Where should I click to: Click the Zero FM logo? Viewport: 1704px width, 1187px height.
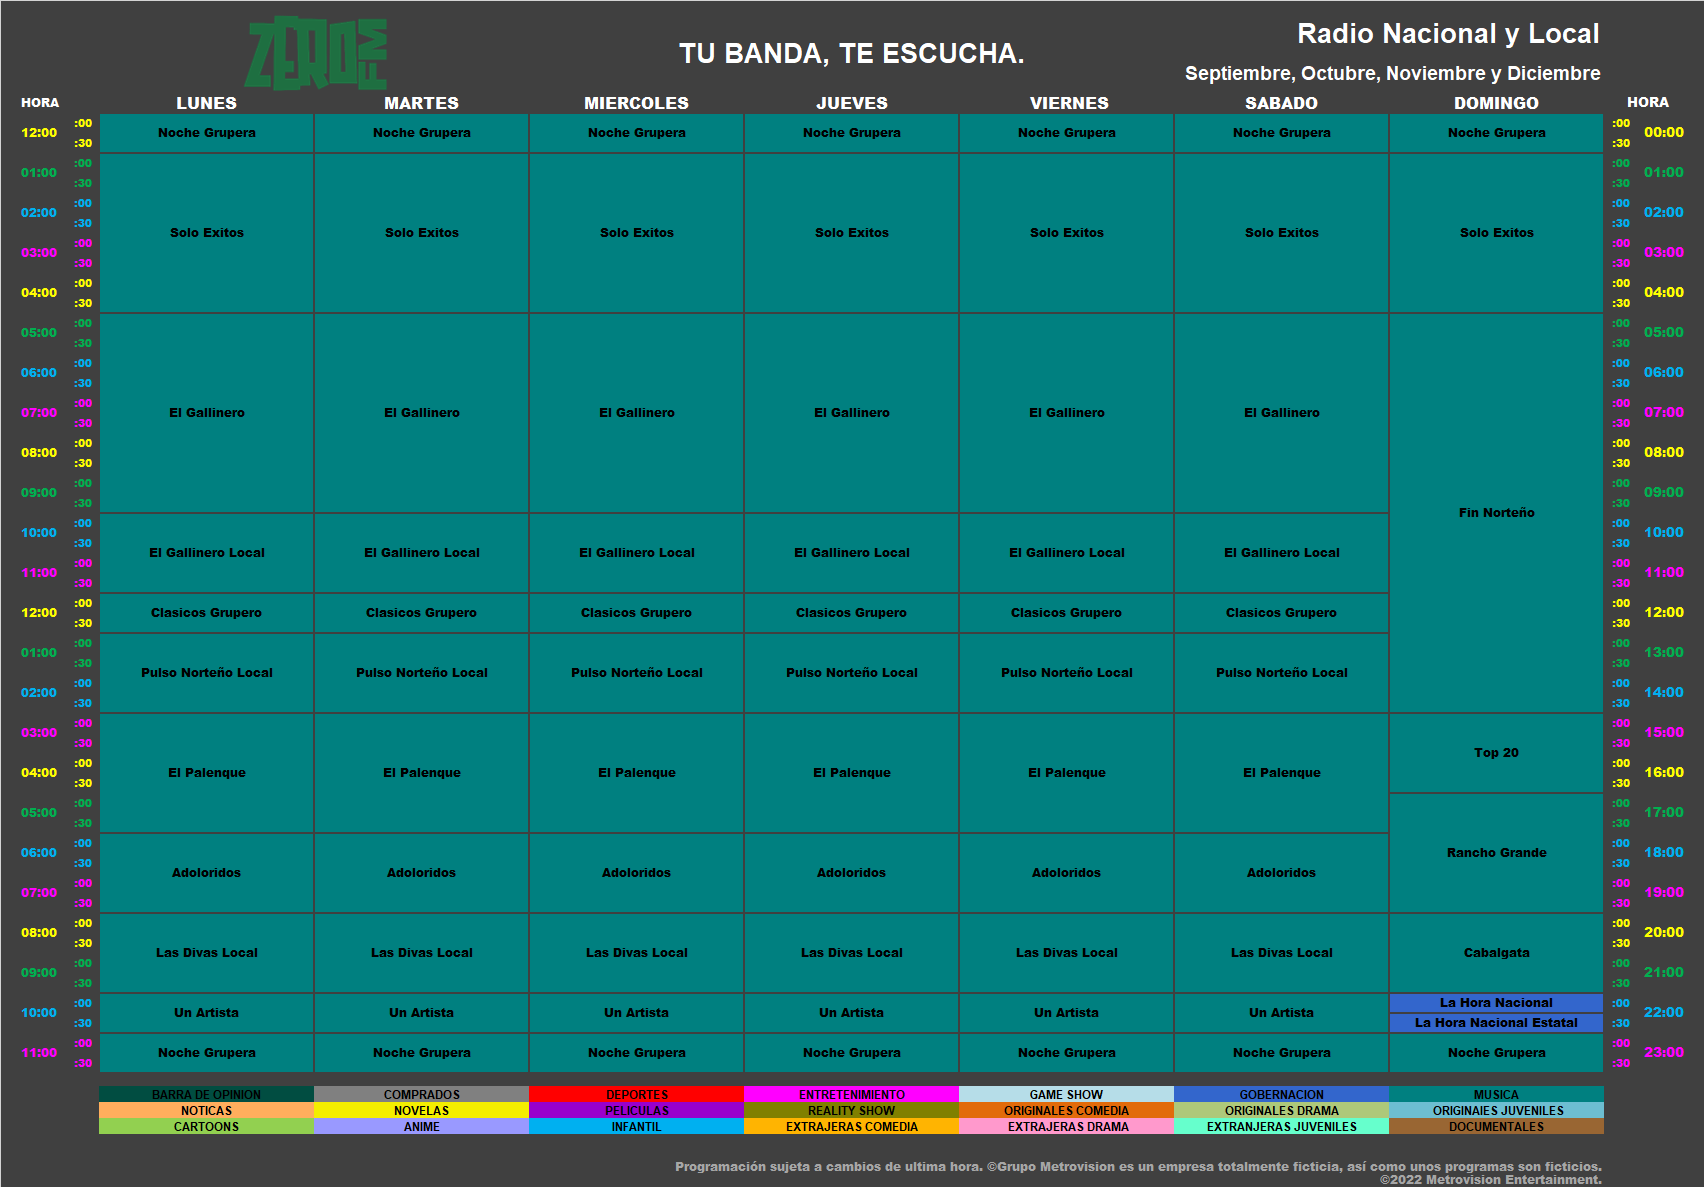(317, 54)
